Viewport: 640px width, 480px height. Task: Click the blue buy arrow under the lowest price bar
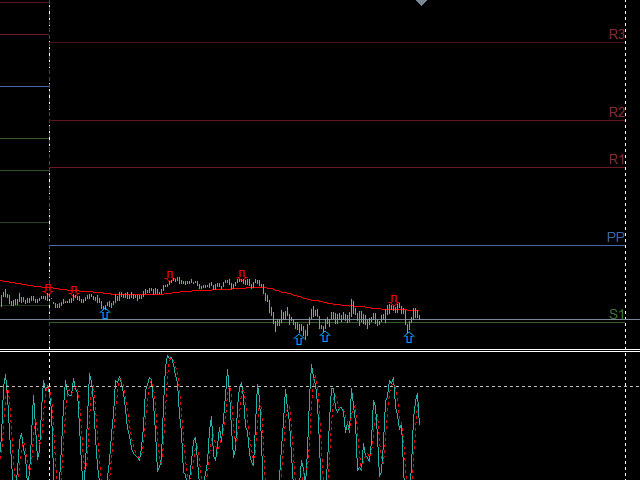[299, 339]
